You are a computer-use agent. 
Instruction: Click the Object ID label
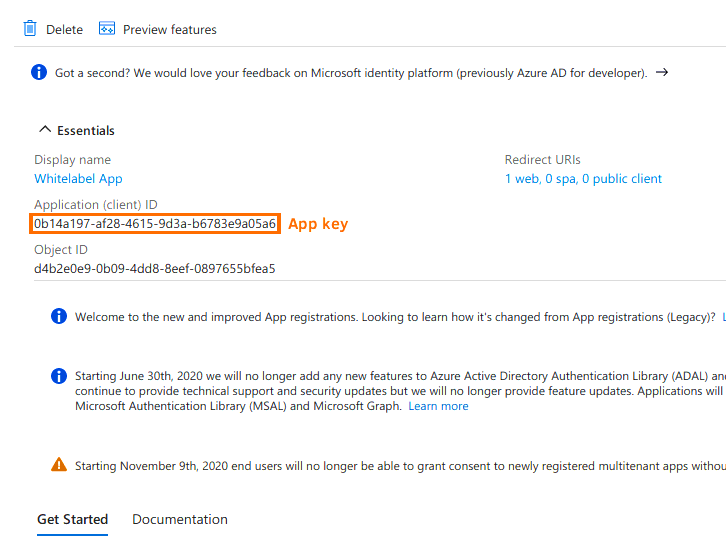61,249
